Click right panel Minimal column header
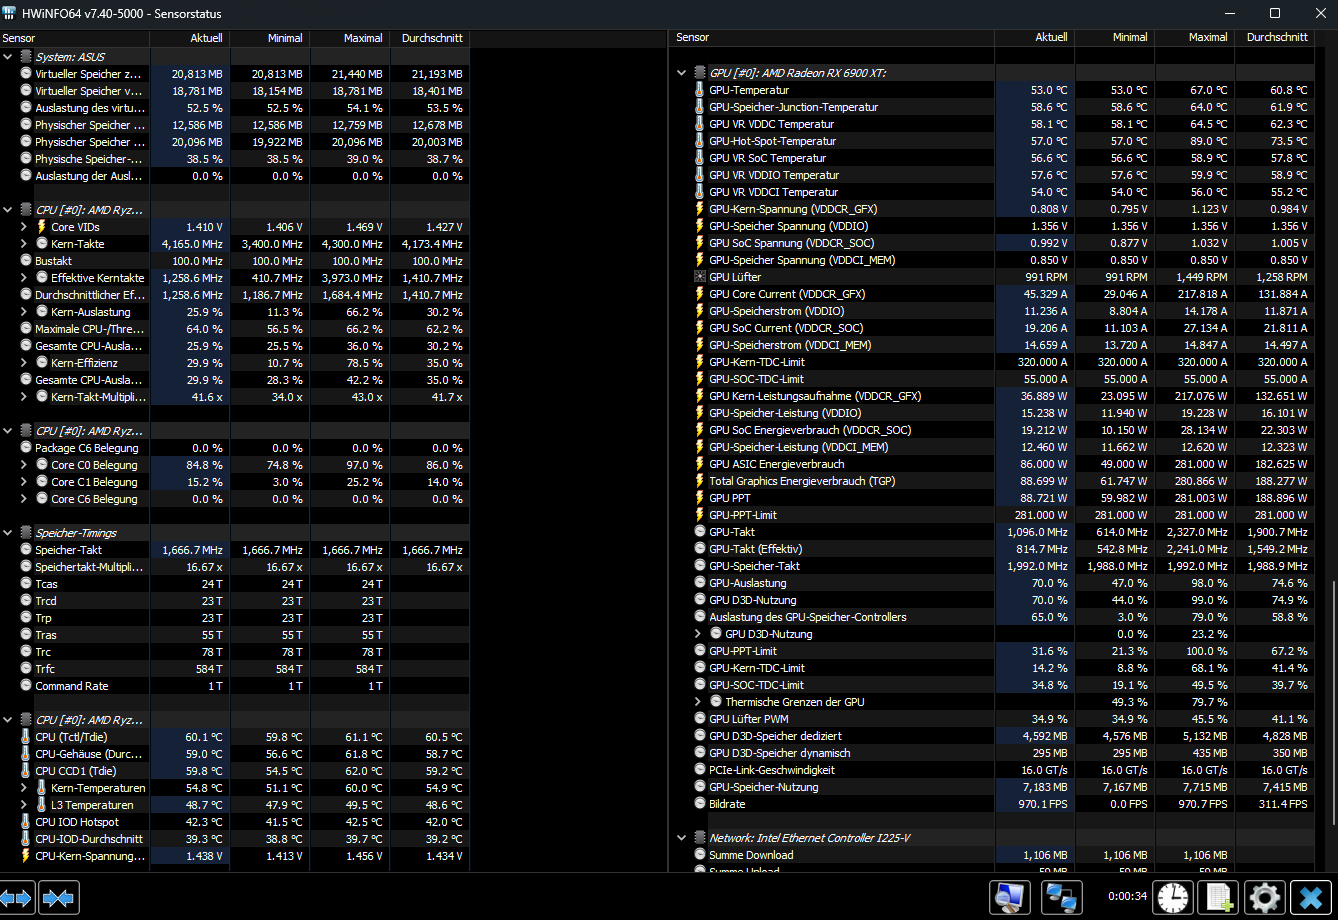 (x=1115, y=37)
